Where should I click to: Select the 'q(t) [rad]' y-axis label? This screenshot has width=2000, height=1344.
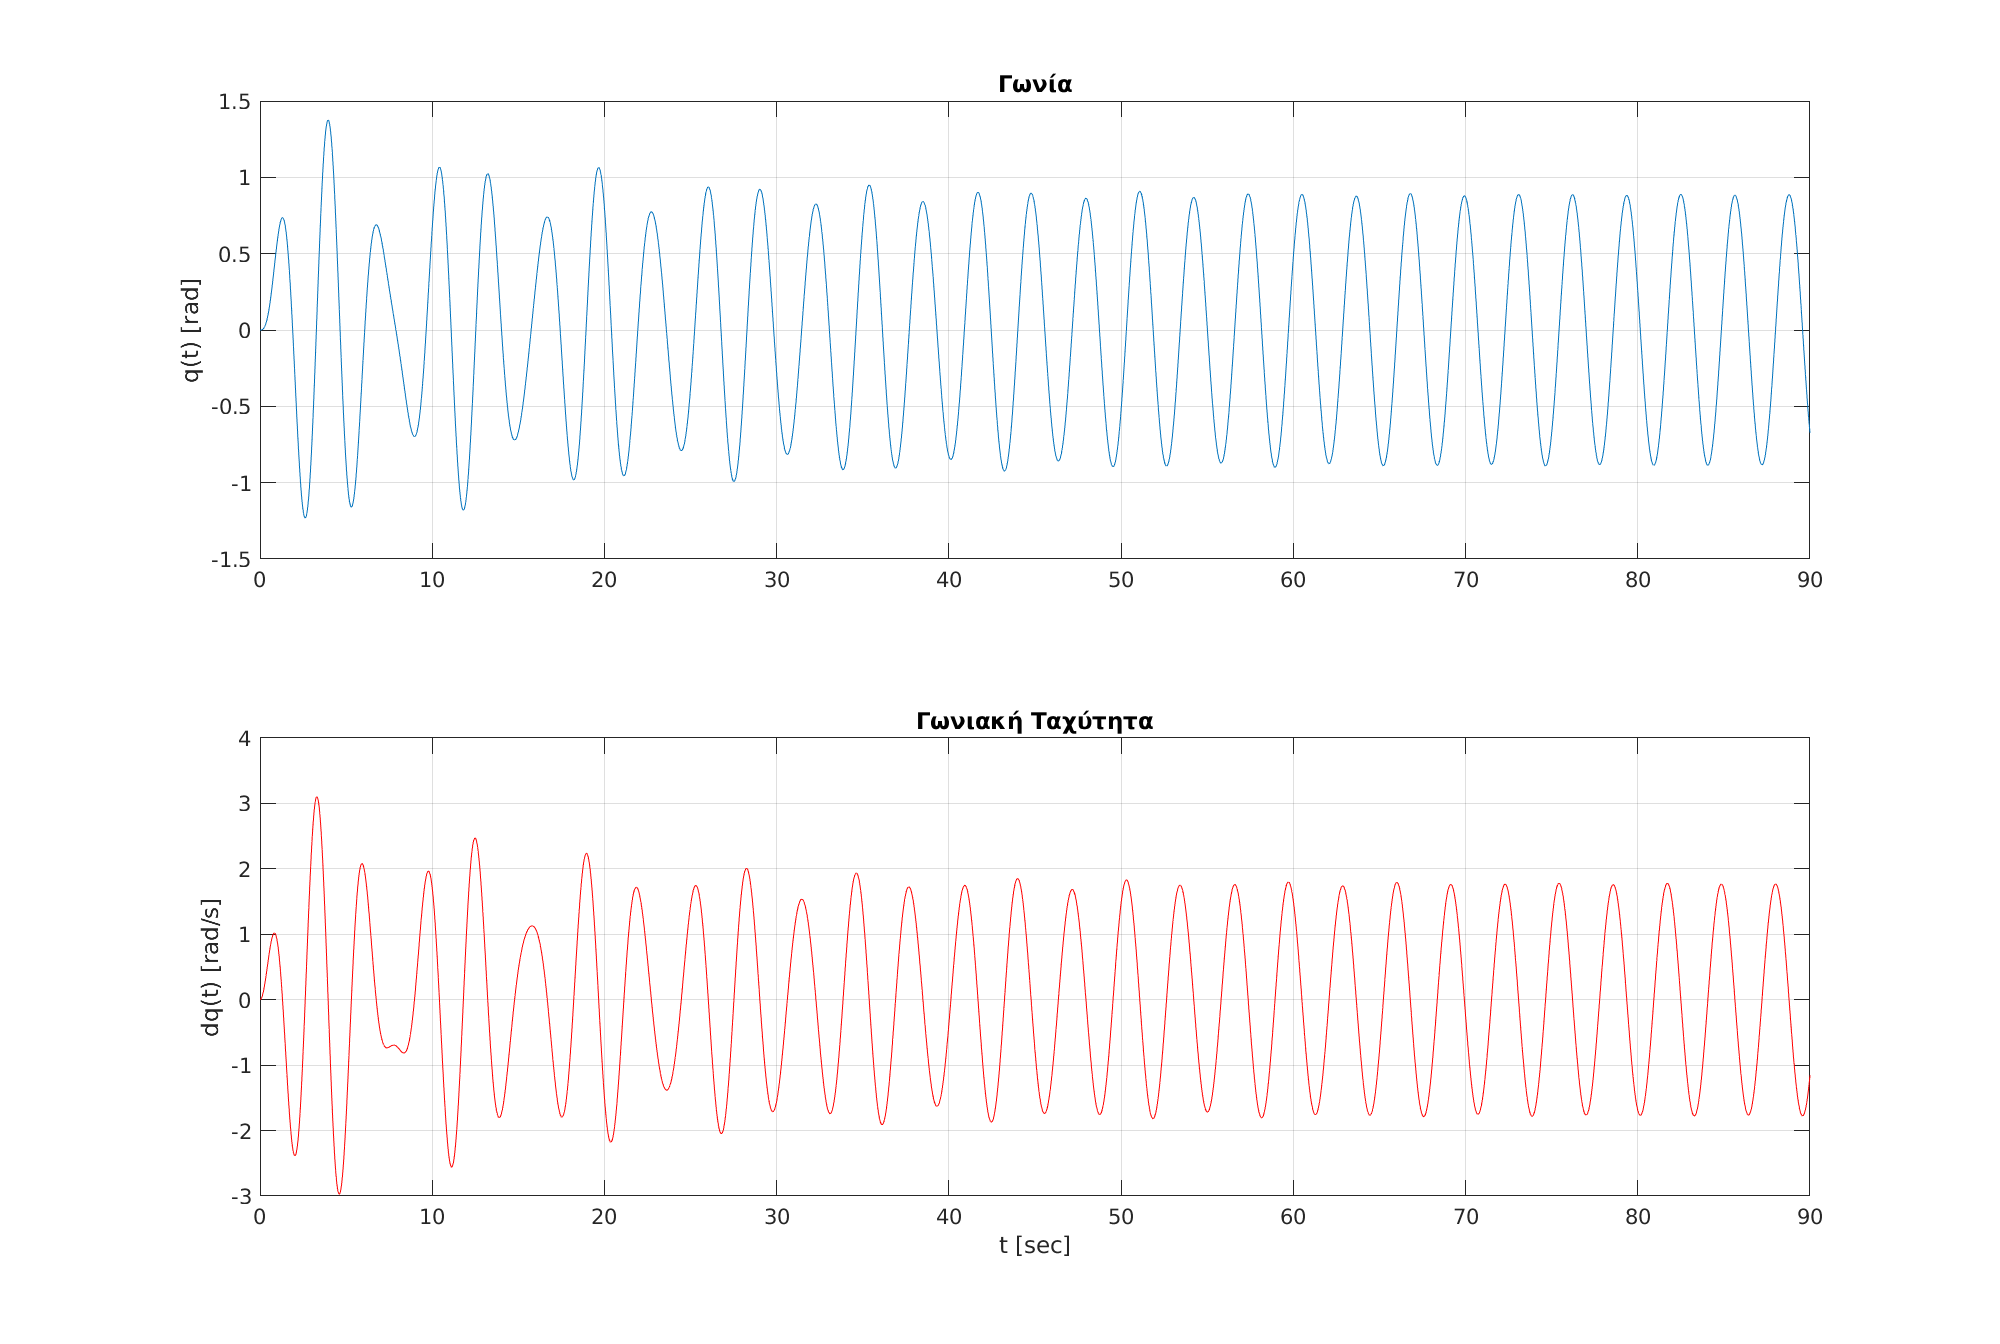[x=191, y=330]
